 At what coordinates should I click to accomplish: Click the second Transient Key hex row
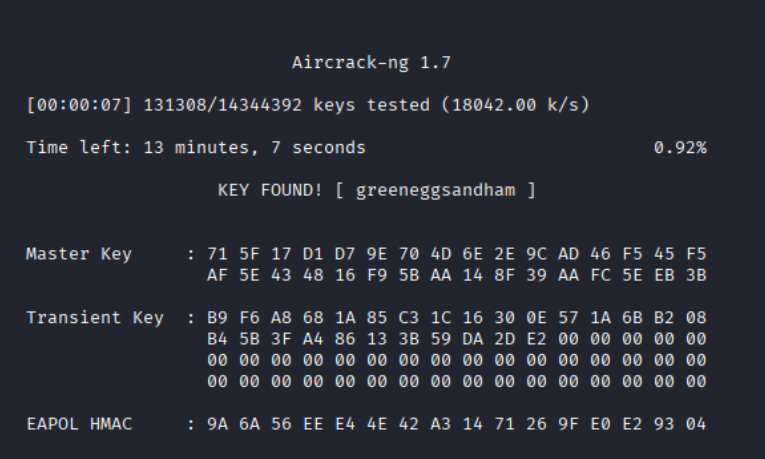[x=456, y=339]
